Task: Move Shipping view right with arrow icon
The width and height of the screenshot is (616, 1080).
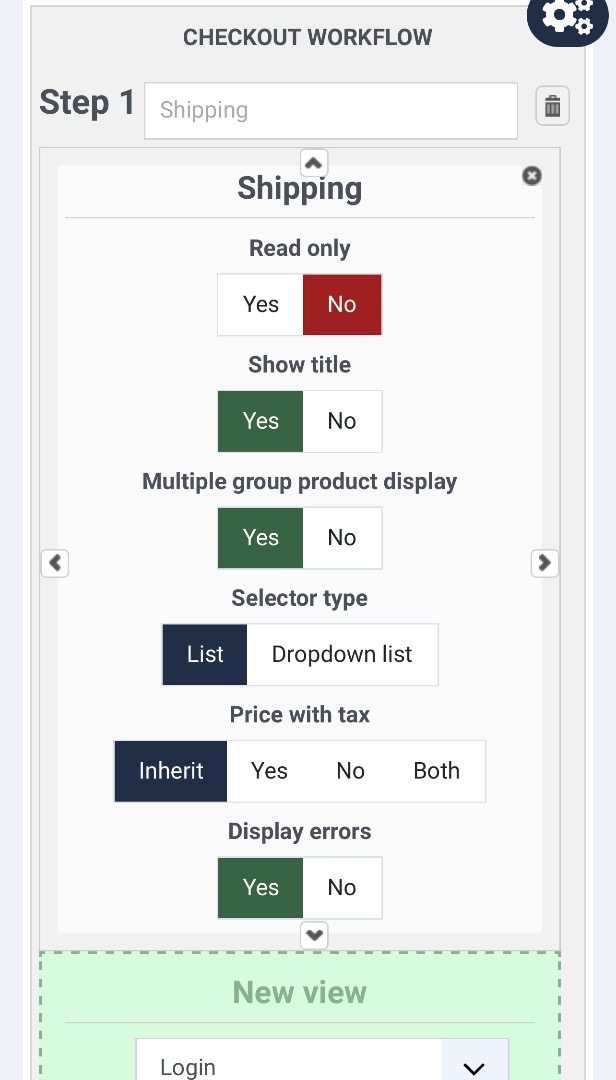Action: [x=544, y=563]
